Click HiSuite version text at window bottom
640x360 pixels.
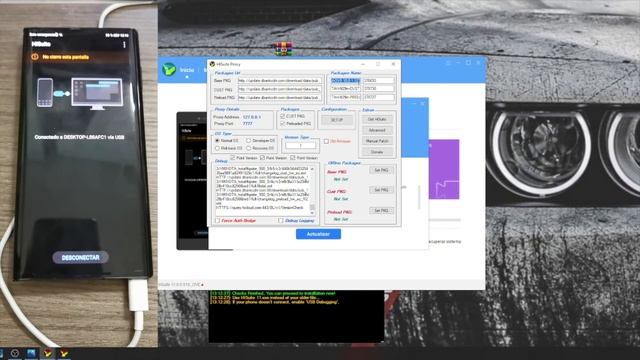click(180, 284)
